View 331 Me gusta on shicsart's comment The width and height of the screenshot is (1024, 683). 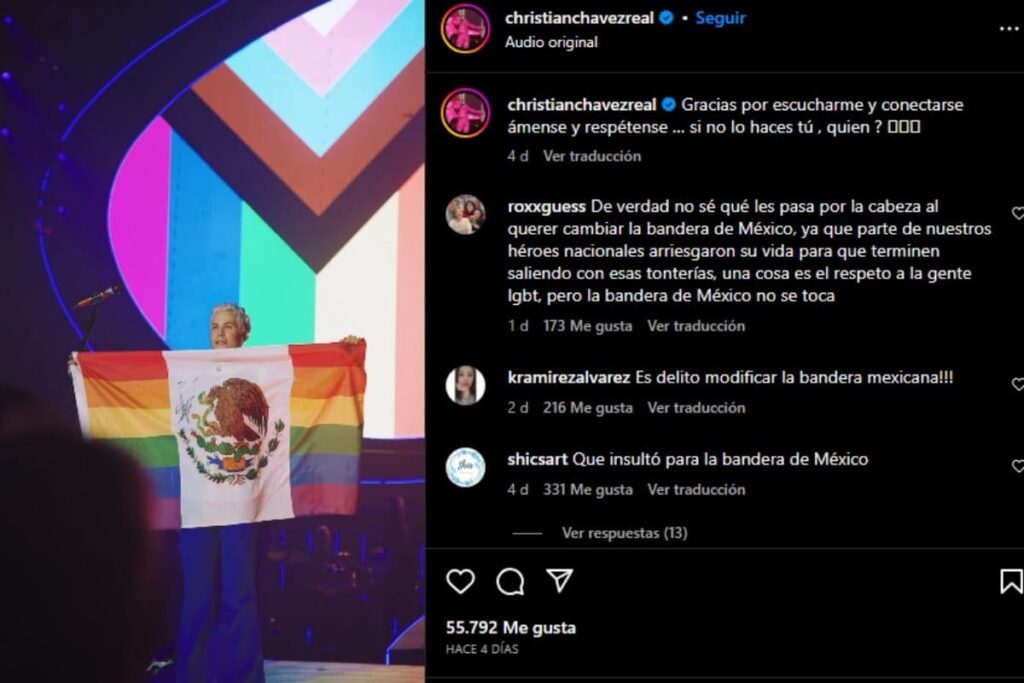click(588, 490)
